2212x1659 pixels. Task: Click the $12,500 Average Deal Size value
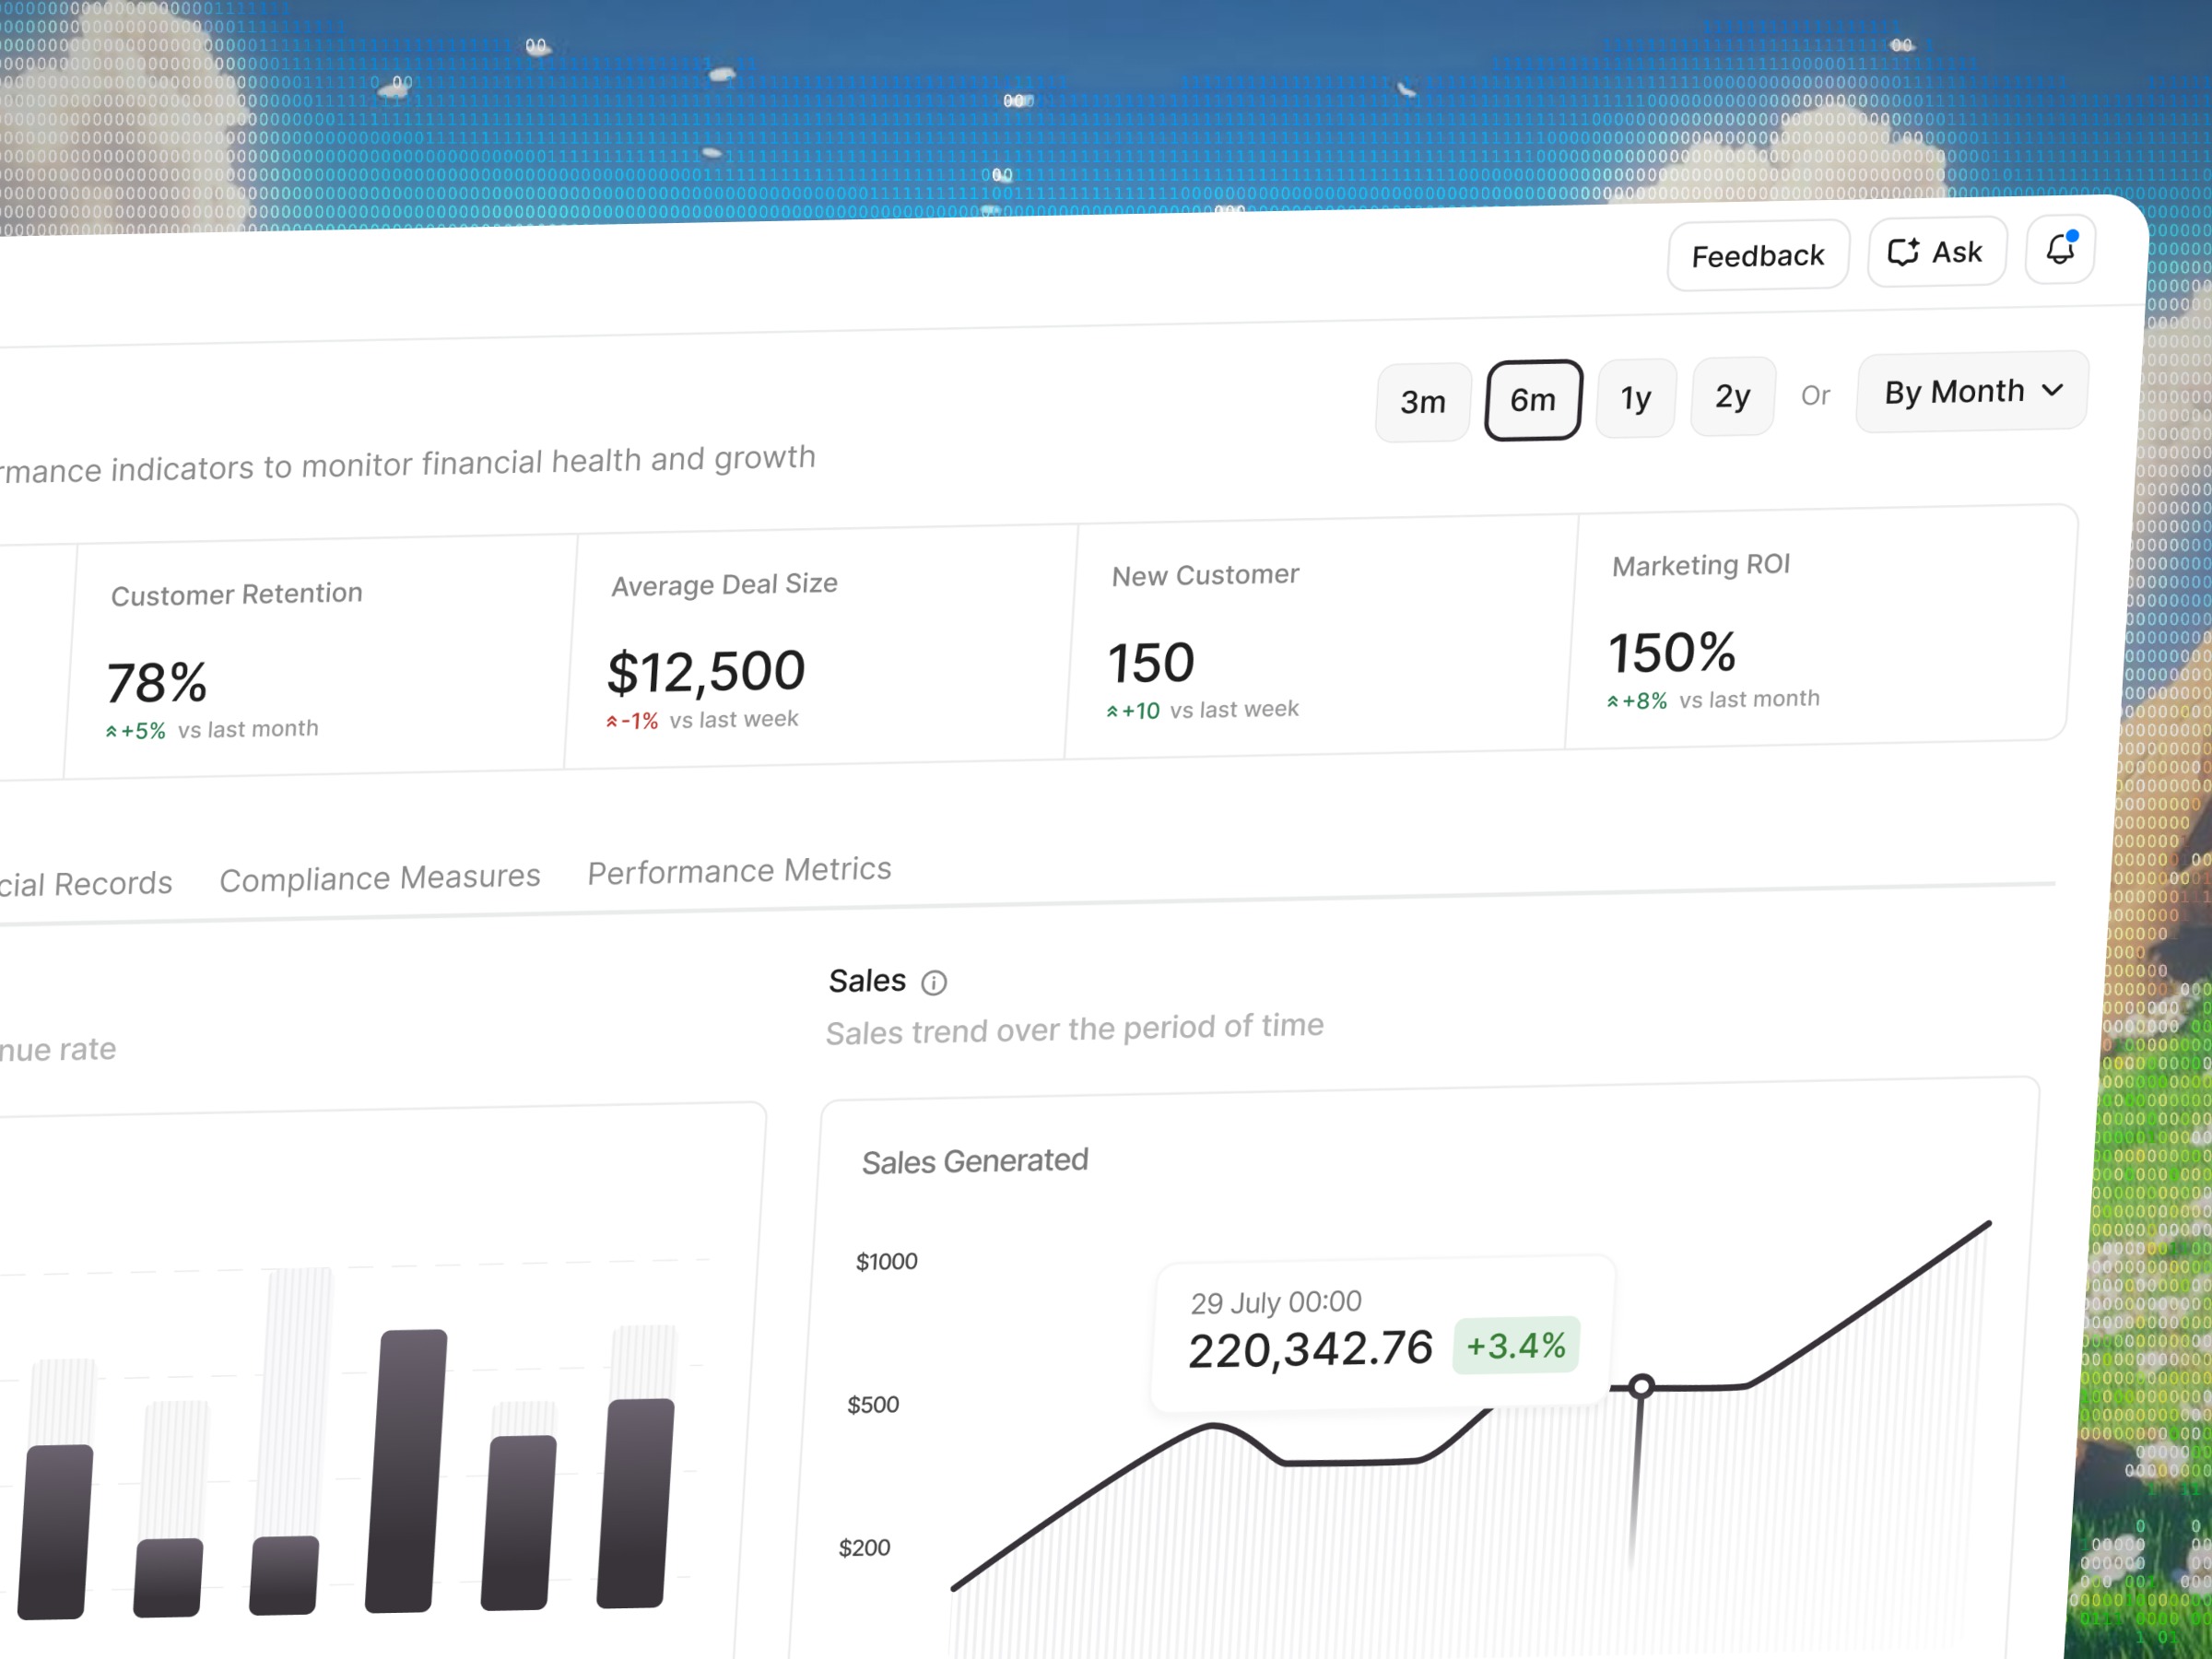pyautogui.click(x=706, y=672)
